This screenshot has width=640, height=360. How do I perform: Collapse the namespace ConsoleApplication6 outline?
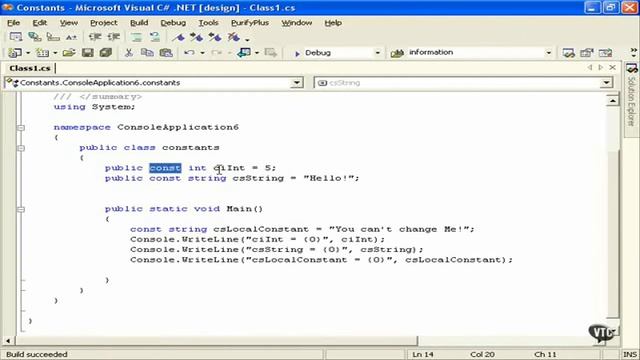coord(21,127)
